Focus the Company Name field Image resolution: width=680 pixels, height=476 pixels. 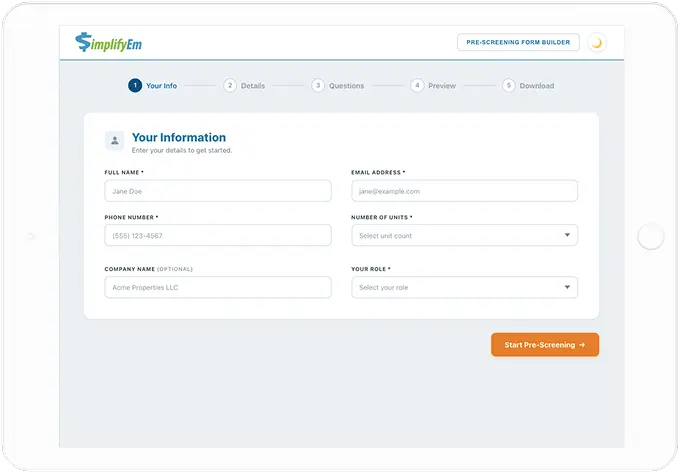point(218,287)
